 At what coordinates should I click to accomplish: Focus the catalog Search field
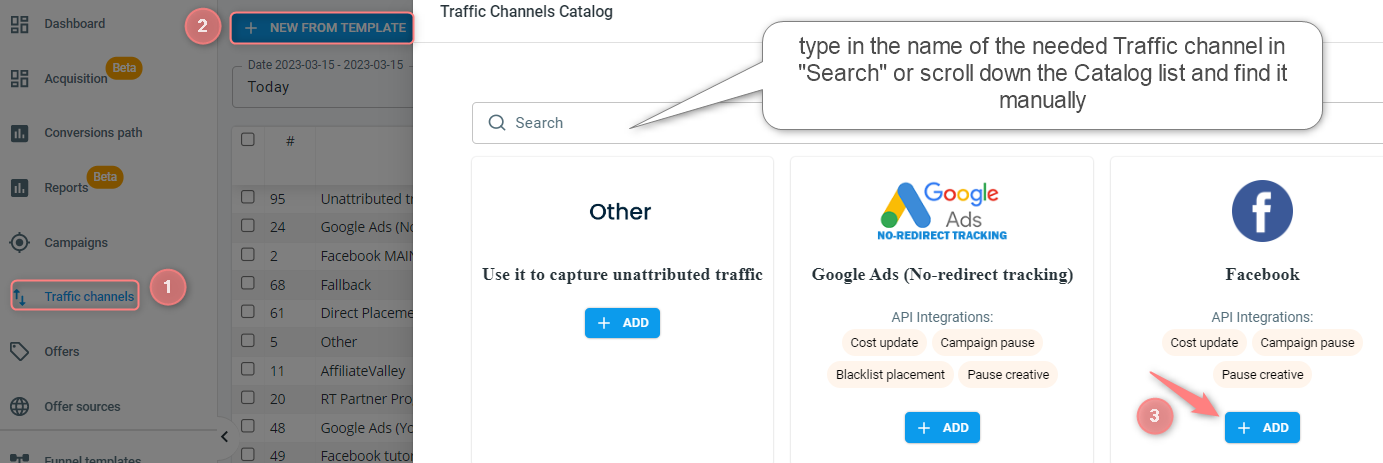point(620,123)
